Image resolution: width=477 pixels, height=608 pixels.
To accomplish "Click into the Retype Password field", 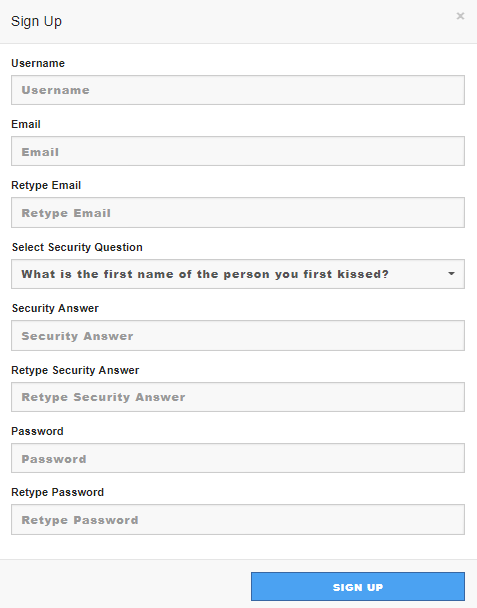I will [x=238, y=520].
